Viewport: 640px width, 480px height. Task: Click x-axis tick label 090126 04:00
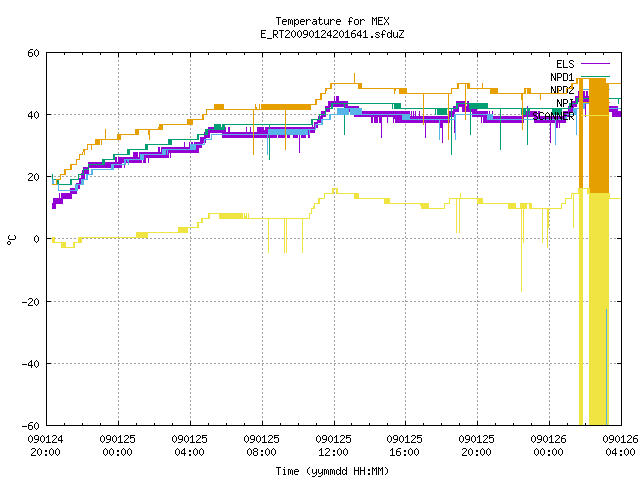click(620, 446)
